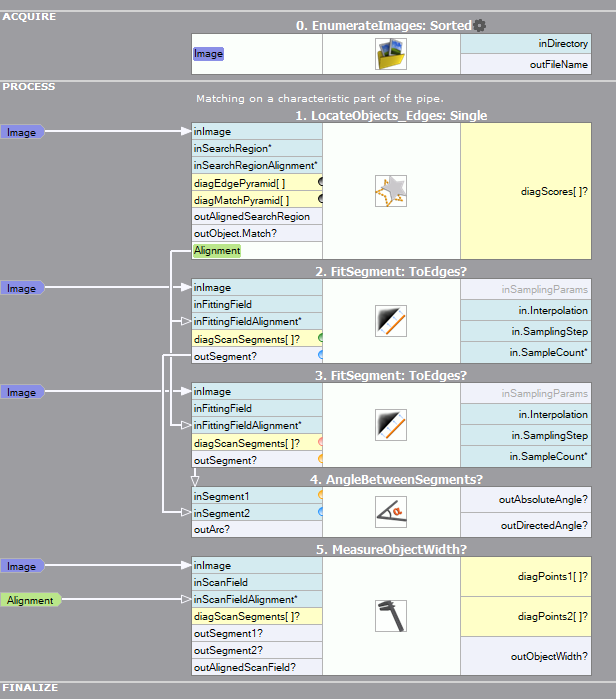616x699 pixels.
Task: Click the MeasureObjectWidth caliper icon
Action: (391, 616)
